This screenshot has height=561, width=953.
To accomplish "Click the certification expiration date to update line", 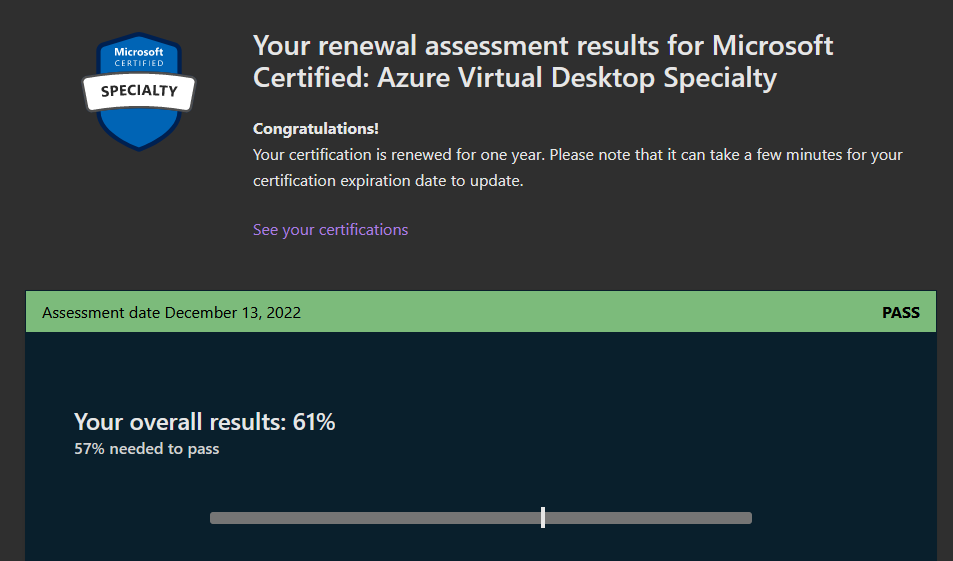I will (388, 181).
